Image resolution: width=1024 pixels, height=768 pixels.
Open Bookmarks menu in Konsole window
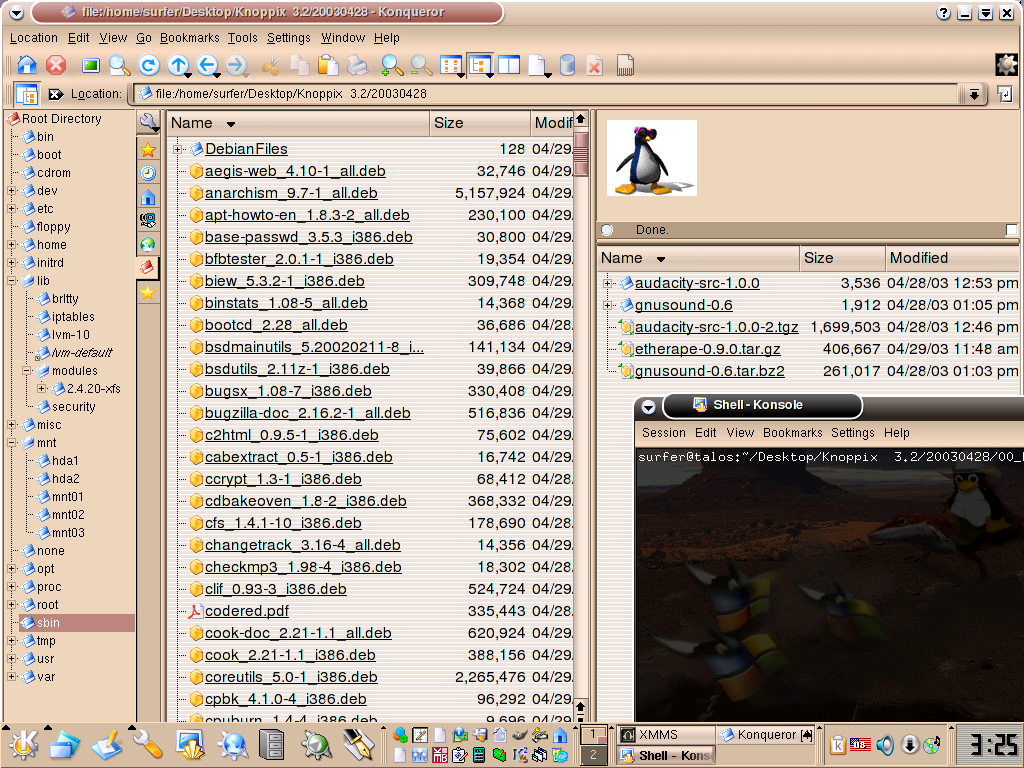point(792,433)
